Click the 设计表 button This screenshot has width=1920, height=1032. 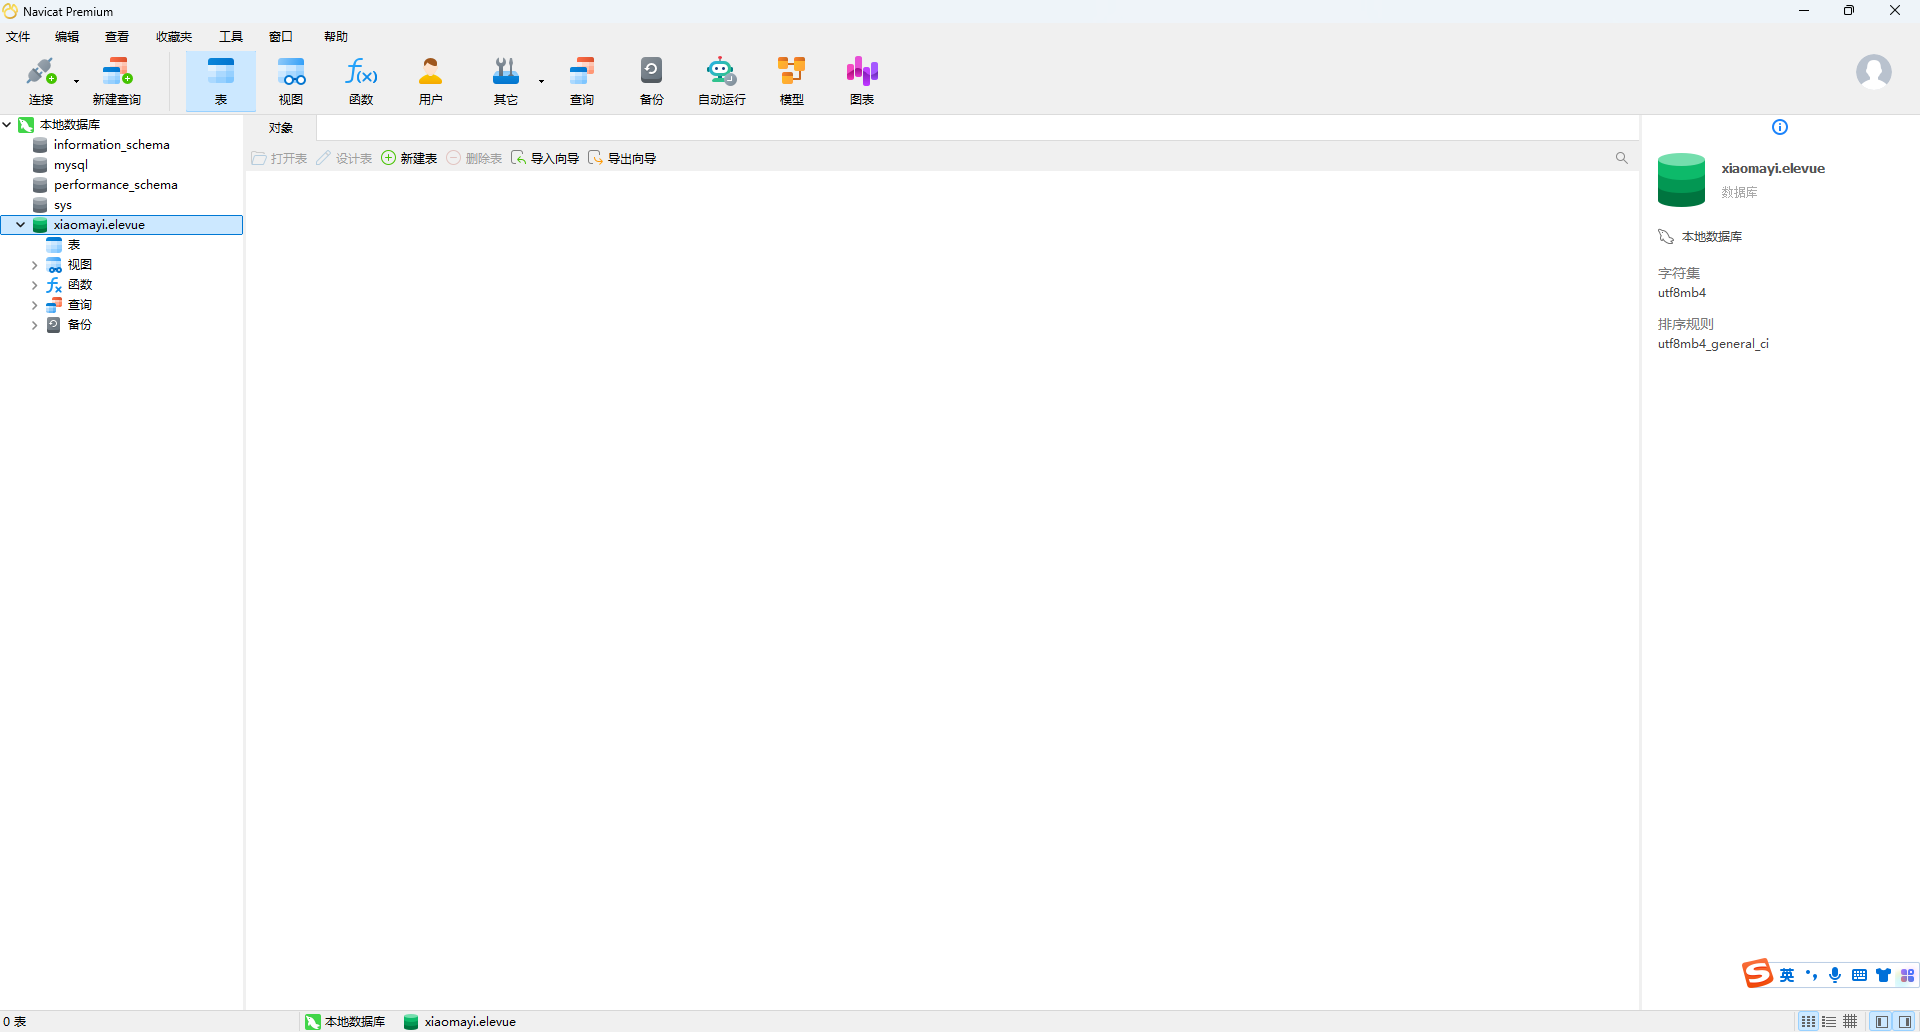(x=345, y=158)
